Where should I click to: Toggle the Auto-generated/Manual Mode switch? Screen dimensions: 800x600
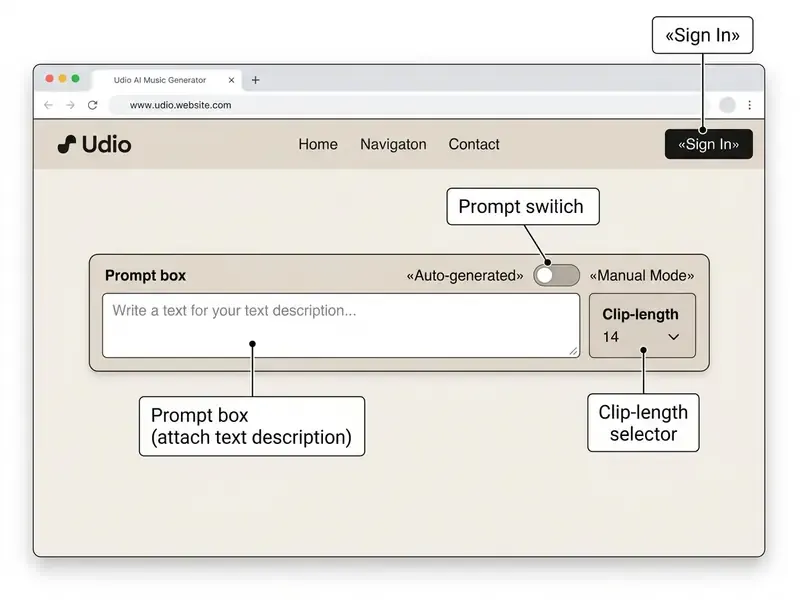pos(557,276)
